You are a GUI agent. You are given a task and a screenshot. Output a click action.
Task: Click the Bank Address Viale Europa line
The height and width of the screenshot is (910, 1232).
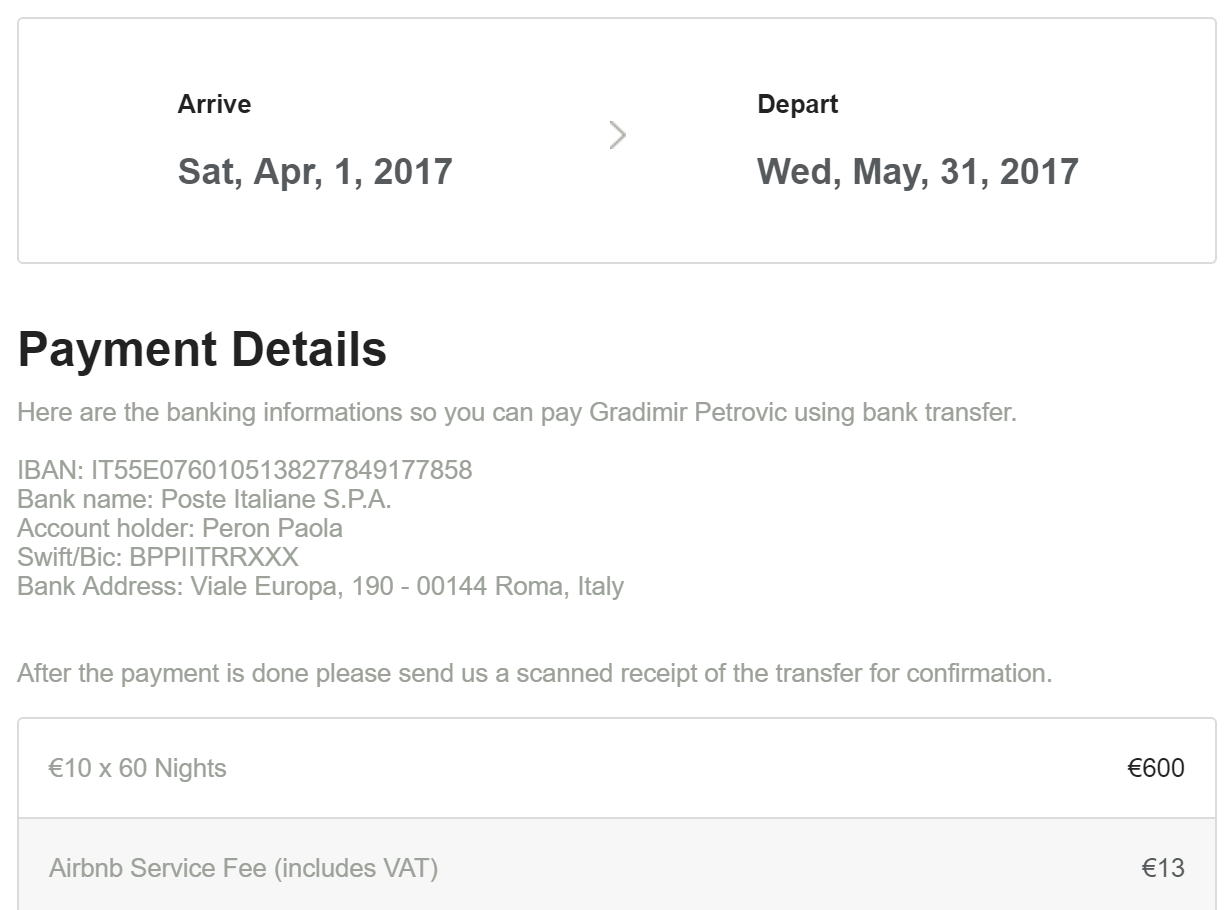pyautogui.click(x=320, y=586)
